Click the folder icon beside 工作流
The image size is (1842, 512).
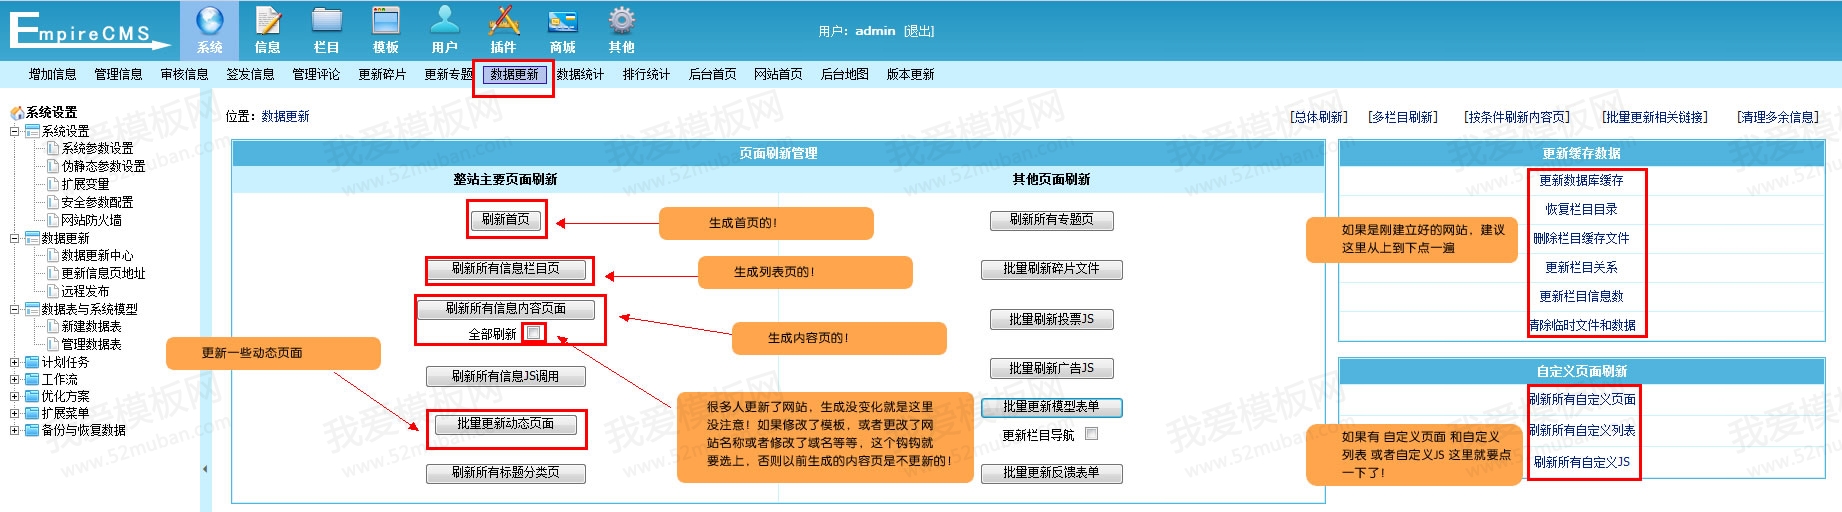pos(32,379)
